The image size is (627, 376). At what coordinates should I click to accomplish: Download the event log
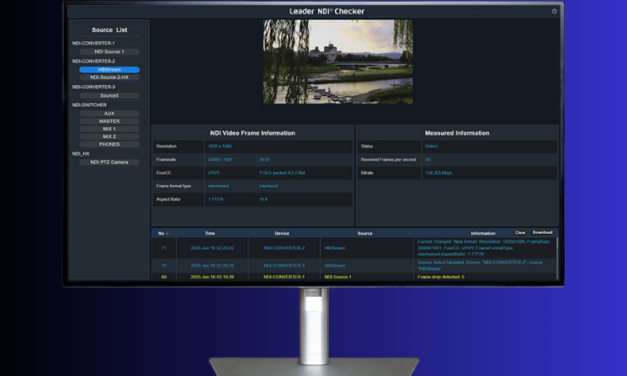[x=542, y=232]
